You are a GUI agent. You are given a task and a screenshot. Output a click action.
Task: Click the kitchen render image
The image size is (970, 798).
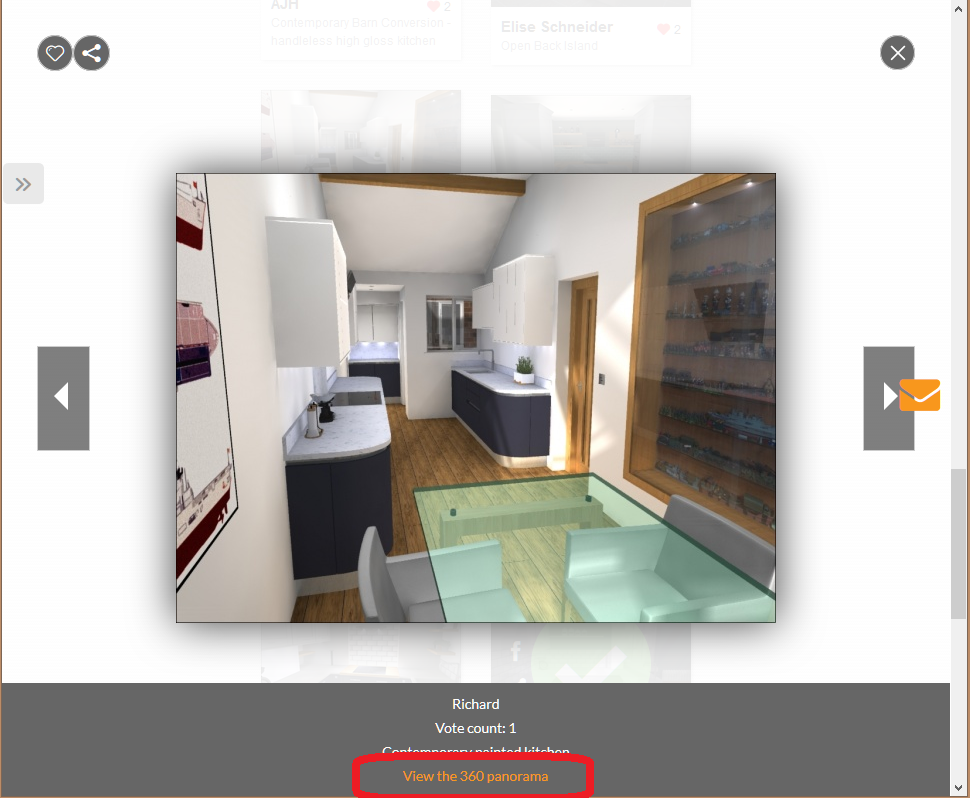pyautogui.click(x=475, y=398)
